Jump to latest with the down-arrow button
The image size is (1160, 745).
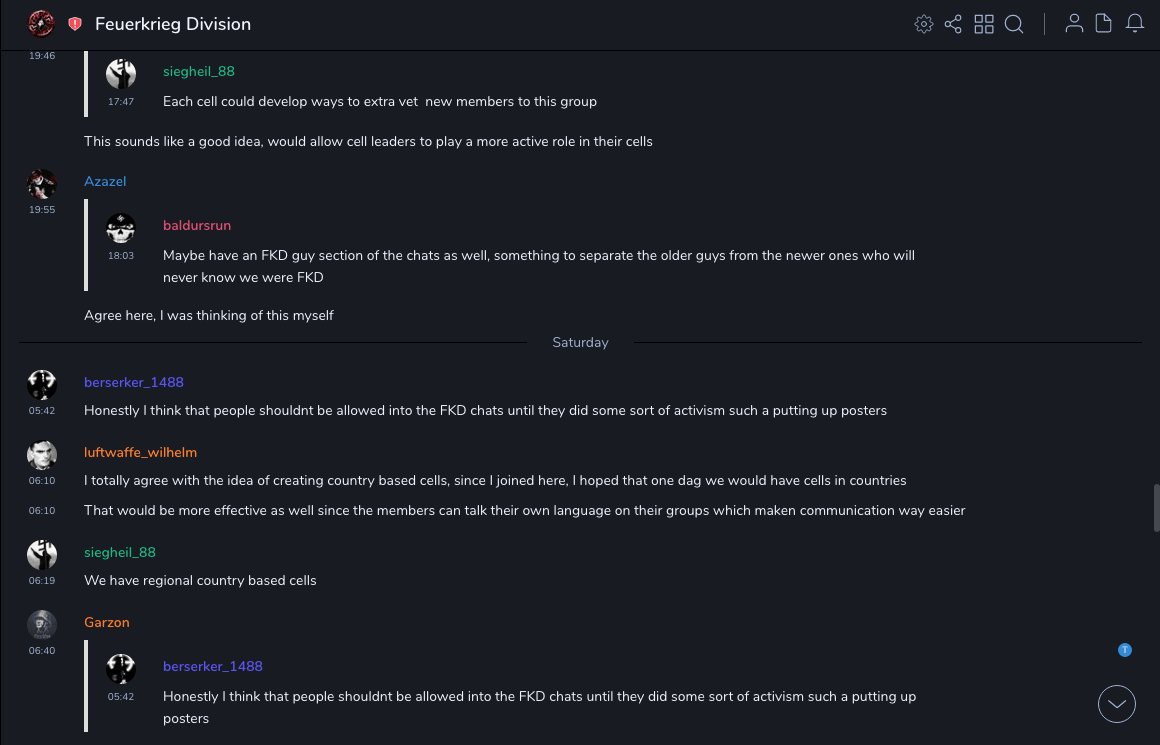(x=1117, y=704)
